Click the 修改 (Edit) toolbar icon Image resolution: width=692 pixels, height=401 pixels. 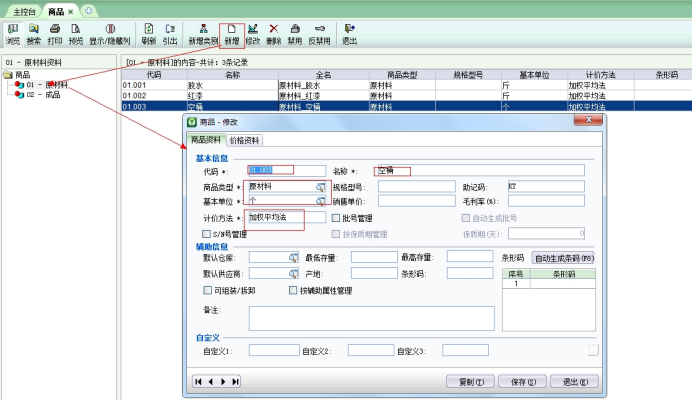point(253,35)
